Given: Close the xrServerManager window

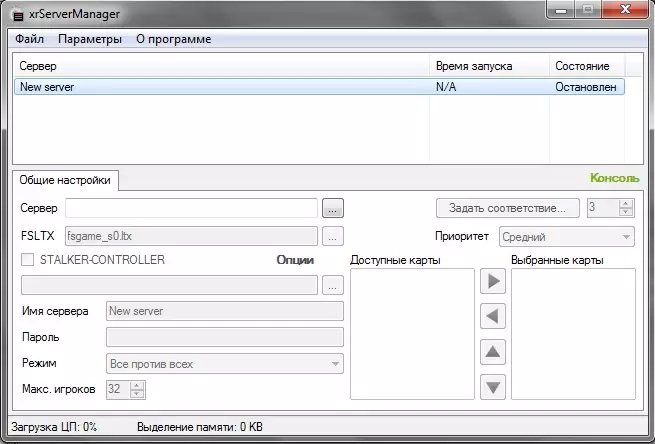Looking at the screenshot, I should [x=625, y=10].
